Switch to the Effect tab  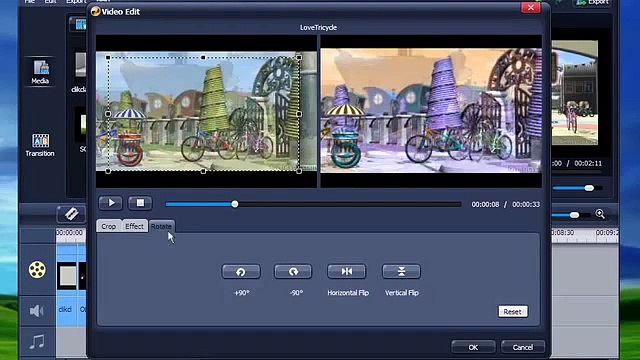click(x=134, y=226)
